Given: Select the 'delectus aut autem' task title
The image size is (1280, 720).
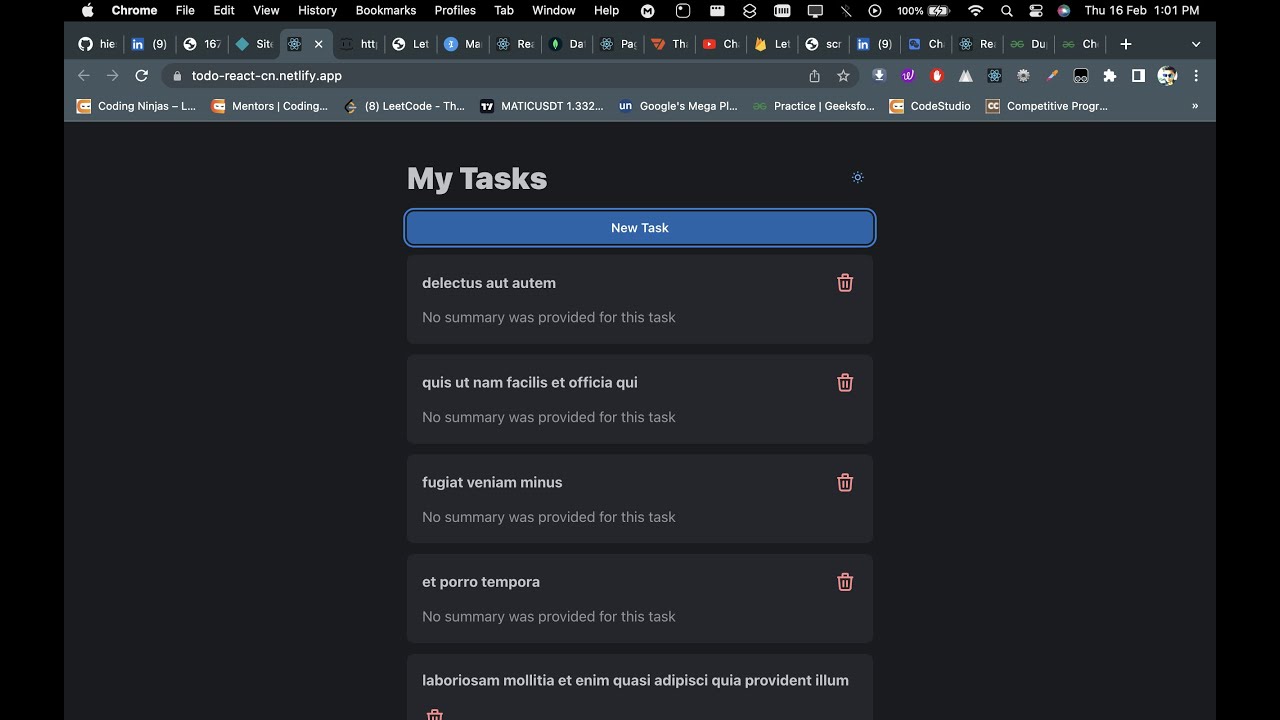Looking at the screenshot, I should click(489, 283).
